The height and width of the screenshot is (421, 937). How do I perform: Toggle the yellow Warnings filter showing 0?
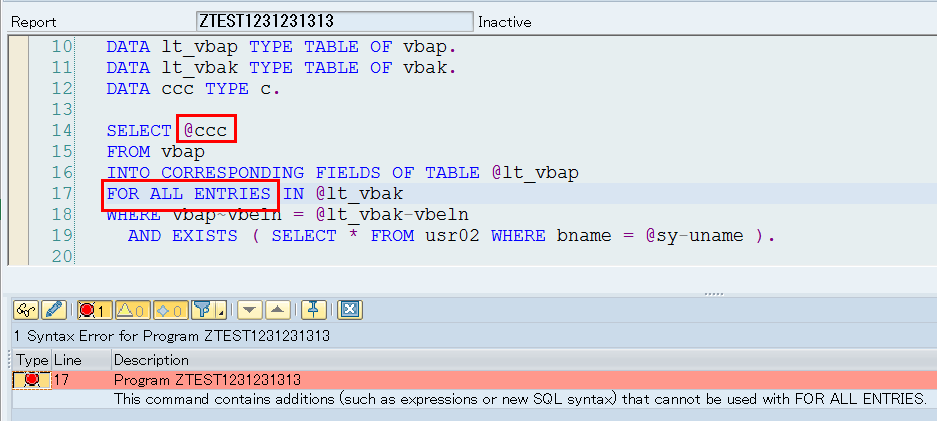click(x=133, y=309)
